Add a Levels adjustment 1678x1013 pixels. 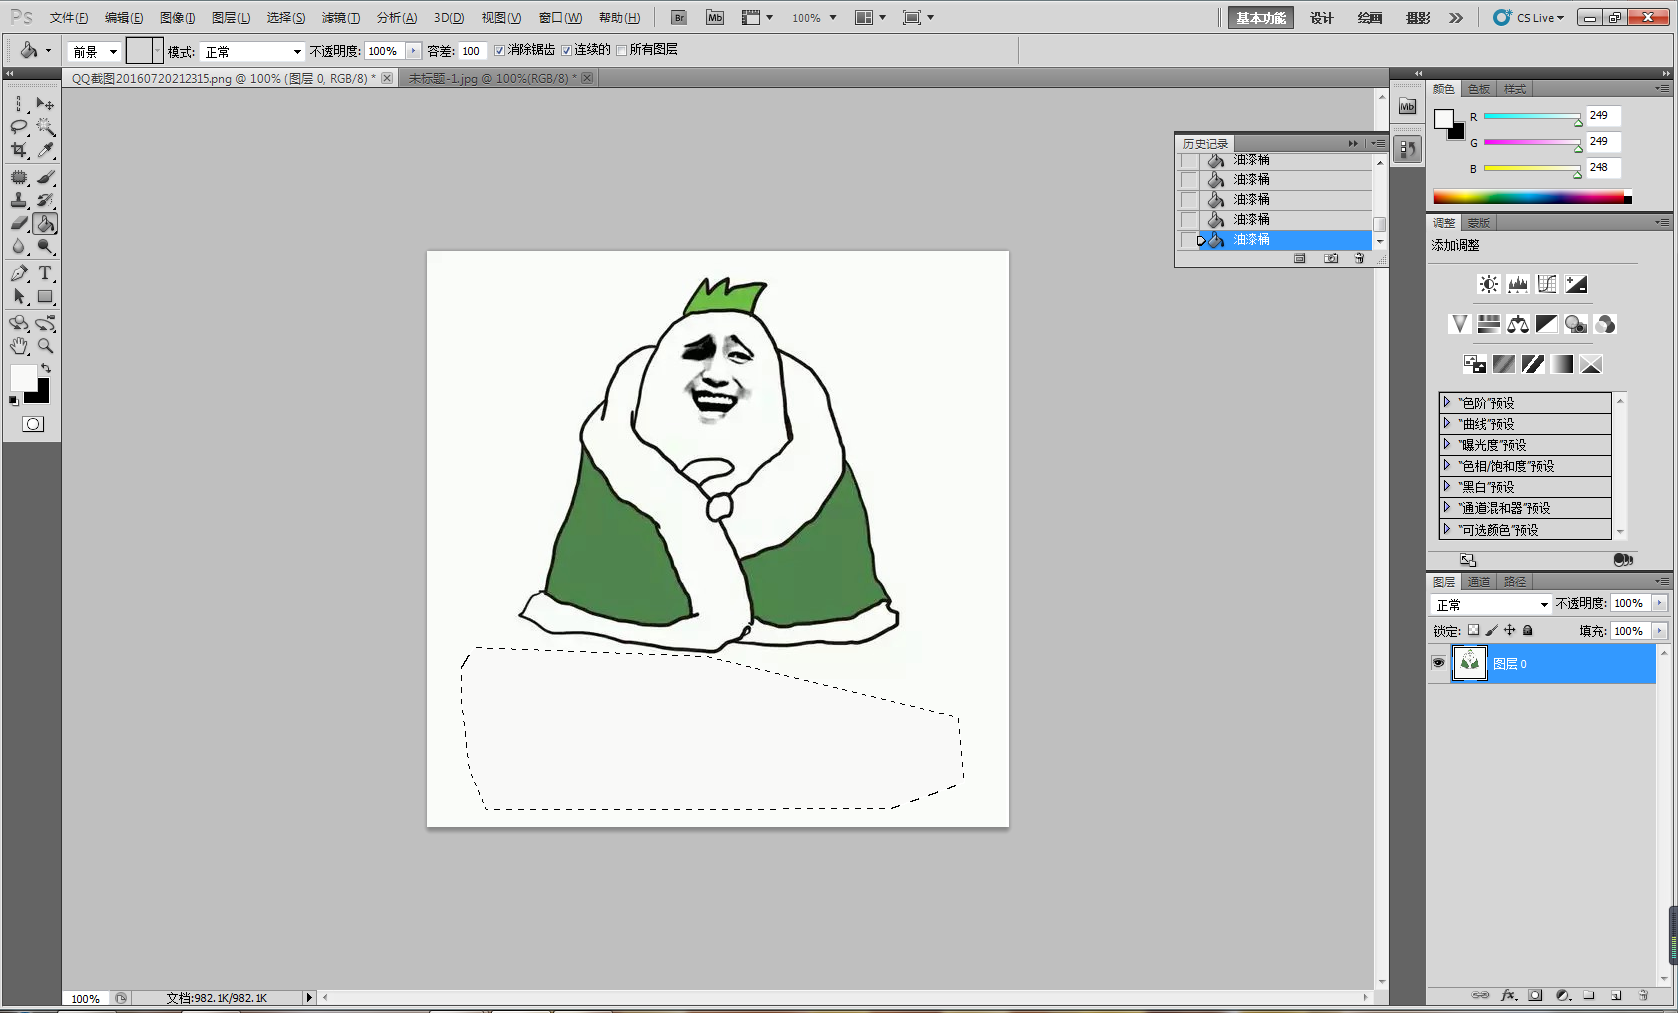pos(1518,284)
